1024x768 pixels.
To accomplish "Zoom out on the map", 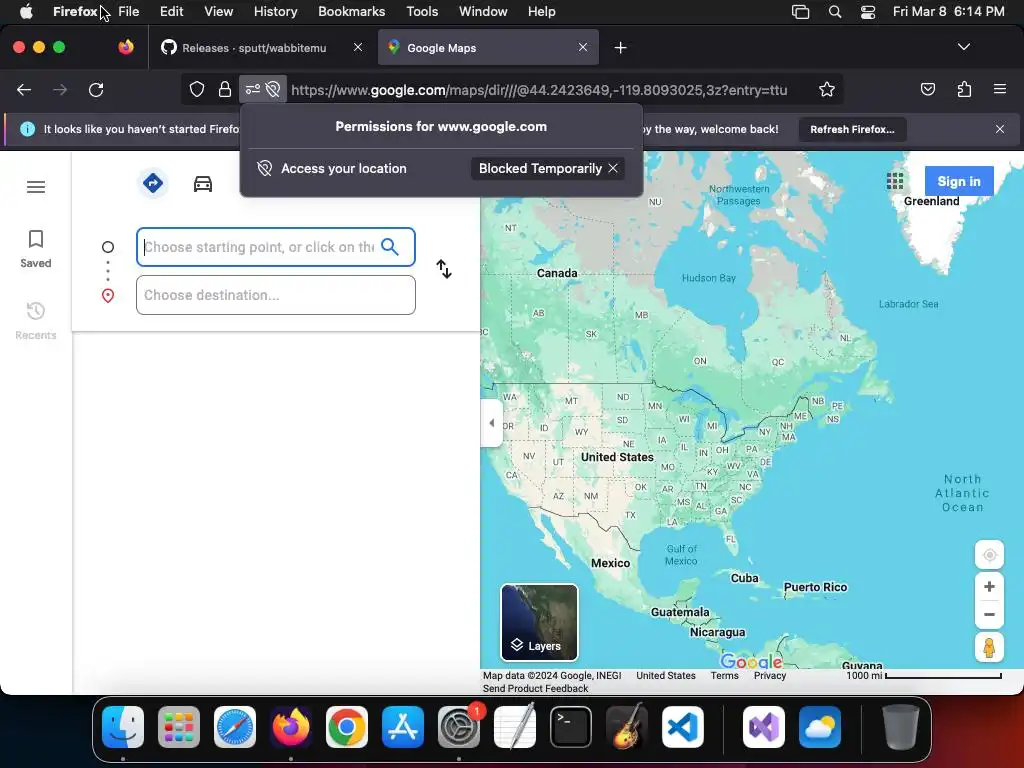I will point(989,614).
